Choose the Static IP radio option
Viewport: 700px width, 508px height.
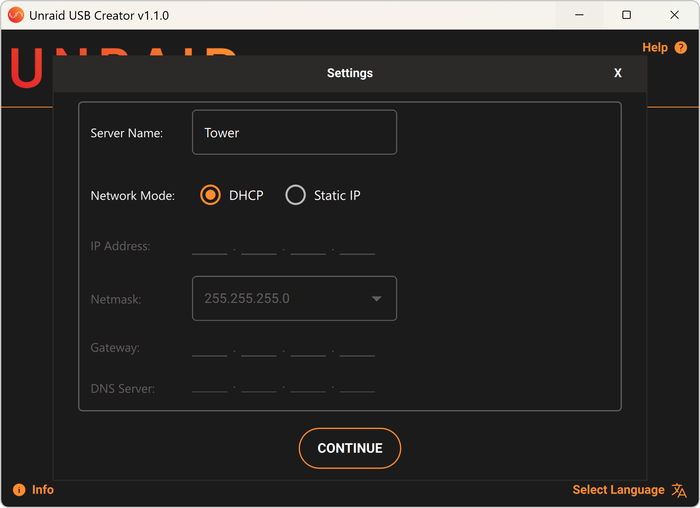(296, 195)
